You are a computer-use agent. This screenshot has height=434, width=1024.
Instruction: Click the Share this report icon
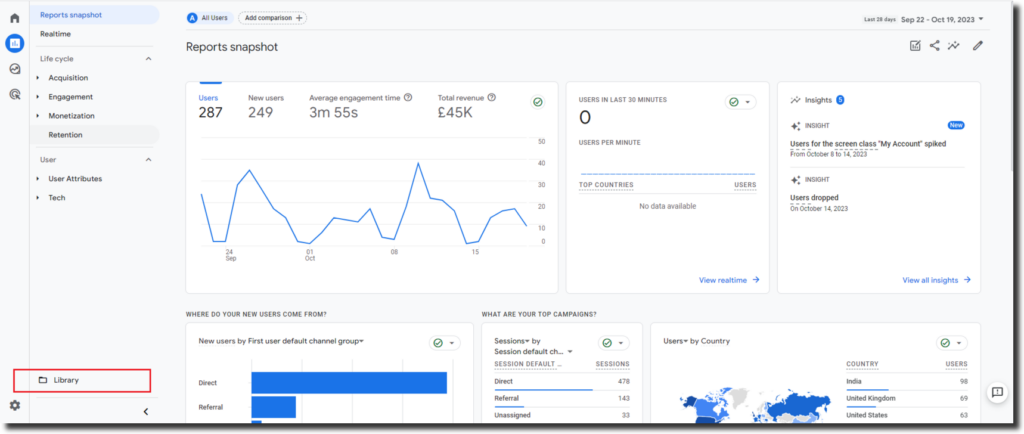pyautogui.click(x=935, y=46)
